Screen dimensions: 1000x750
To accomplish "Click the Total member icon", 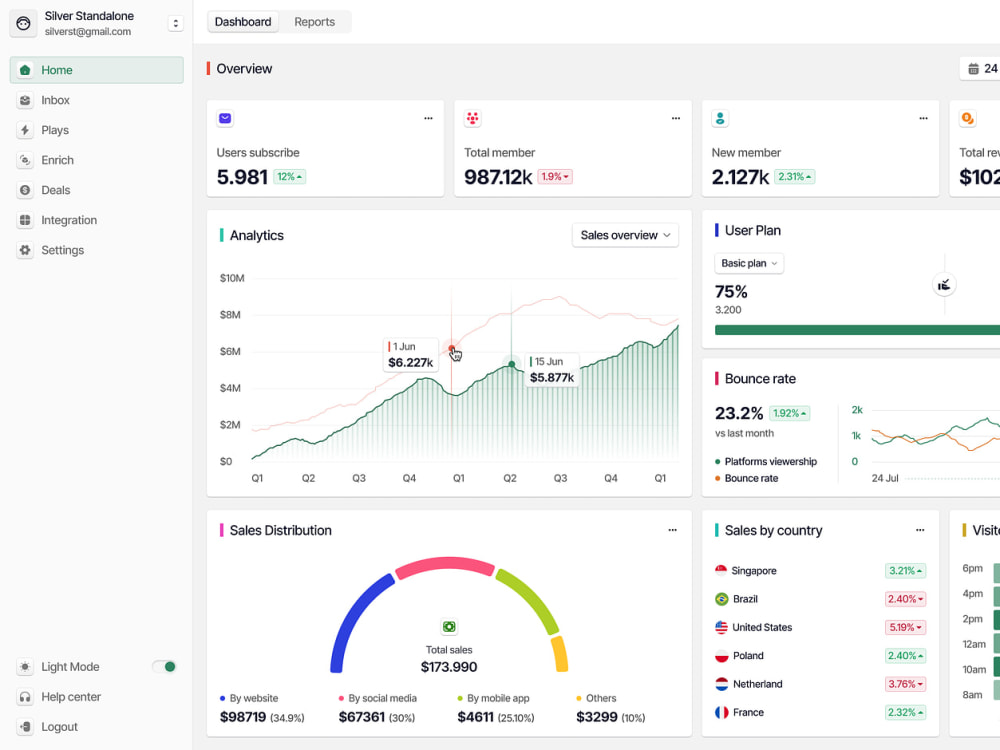I will click(x=473, y=119).
